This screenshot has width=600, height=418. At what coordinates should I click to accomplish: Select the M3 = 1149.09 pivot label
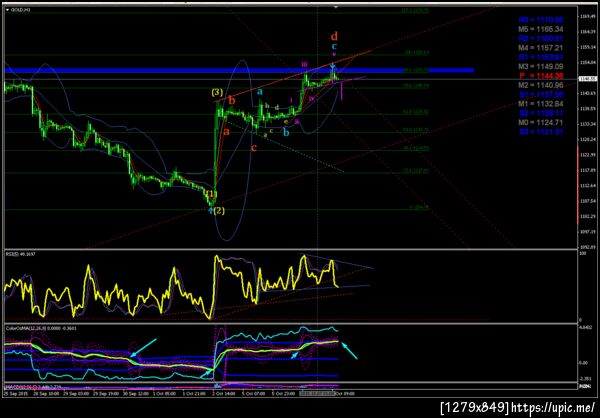pos(541,66)
